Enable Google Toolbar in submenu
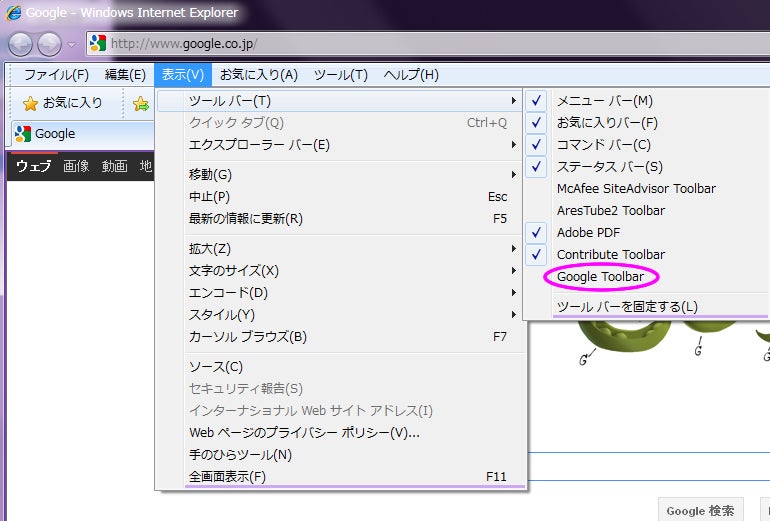Screen dimensions: 770x521 tap(647, 276)
